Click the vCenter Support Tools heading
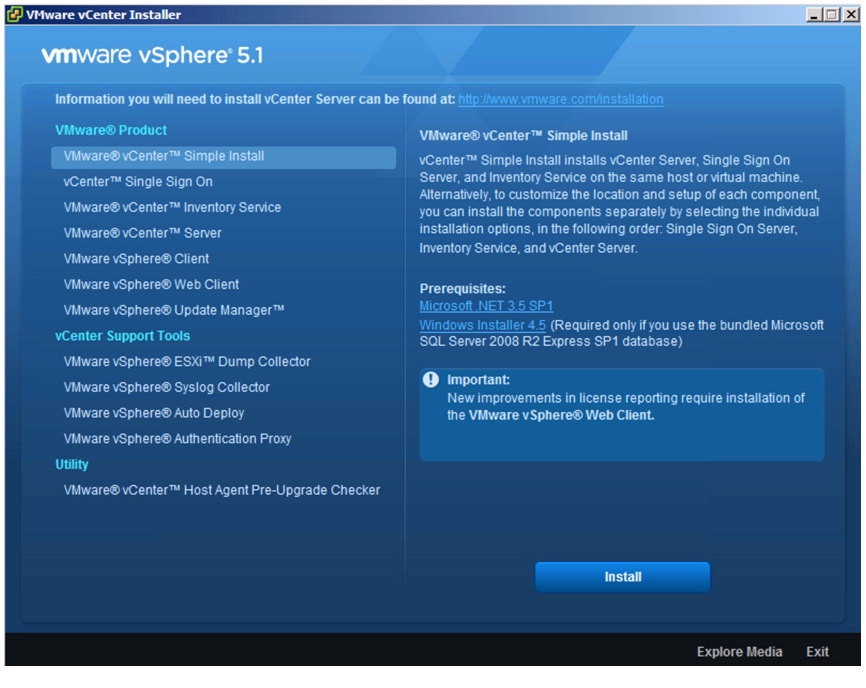Screen dimensions: 866x688 click(x=123, y=336)
